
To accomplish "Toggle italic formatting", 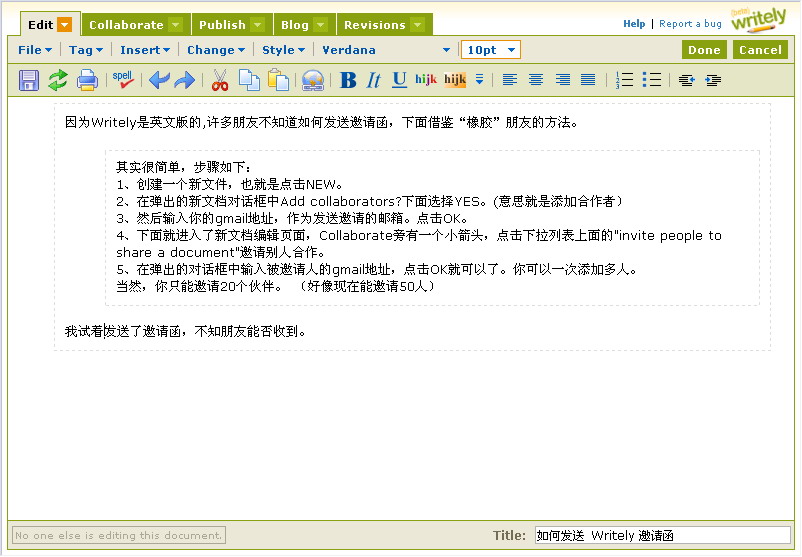I will pyautogui.click(x=374, y=80).
